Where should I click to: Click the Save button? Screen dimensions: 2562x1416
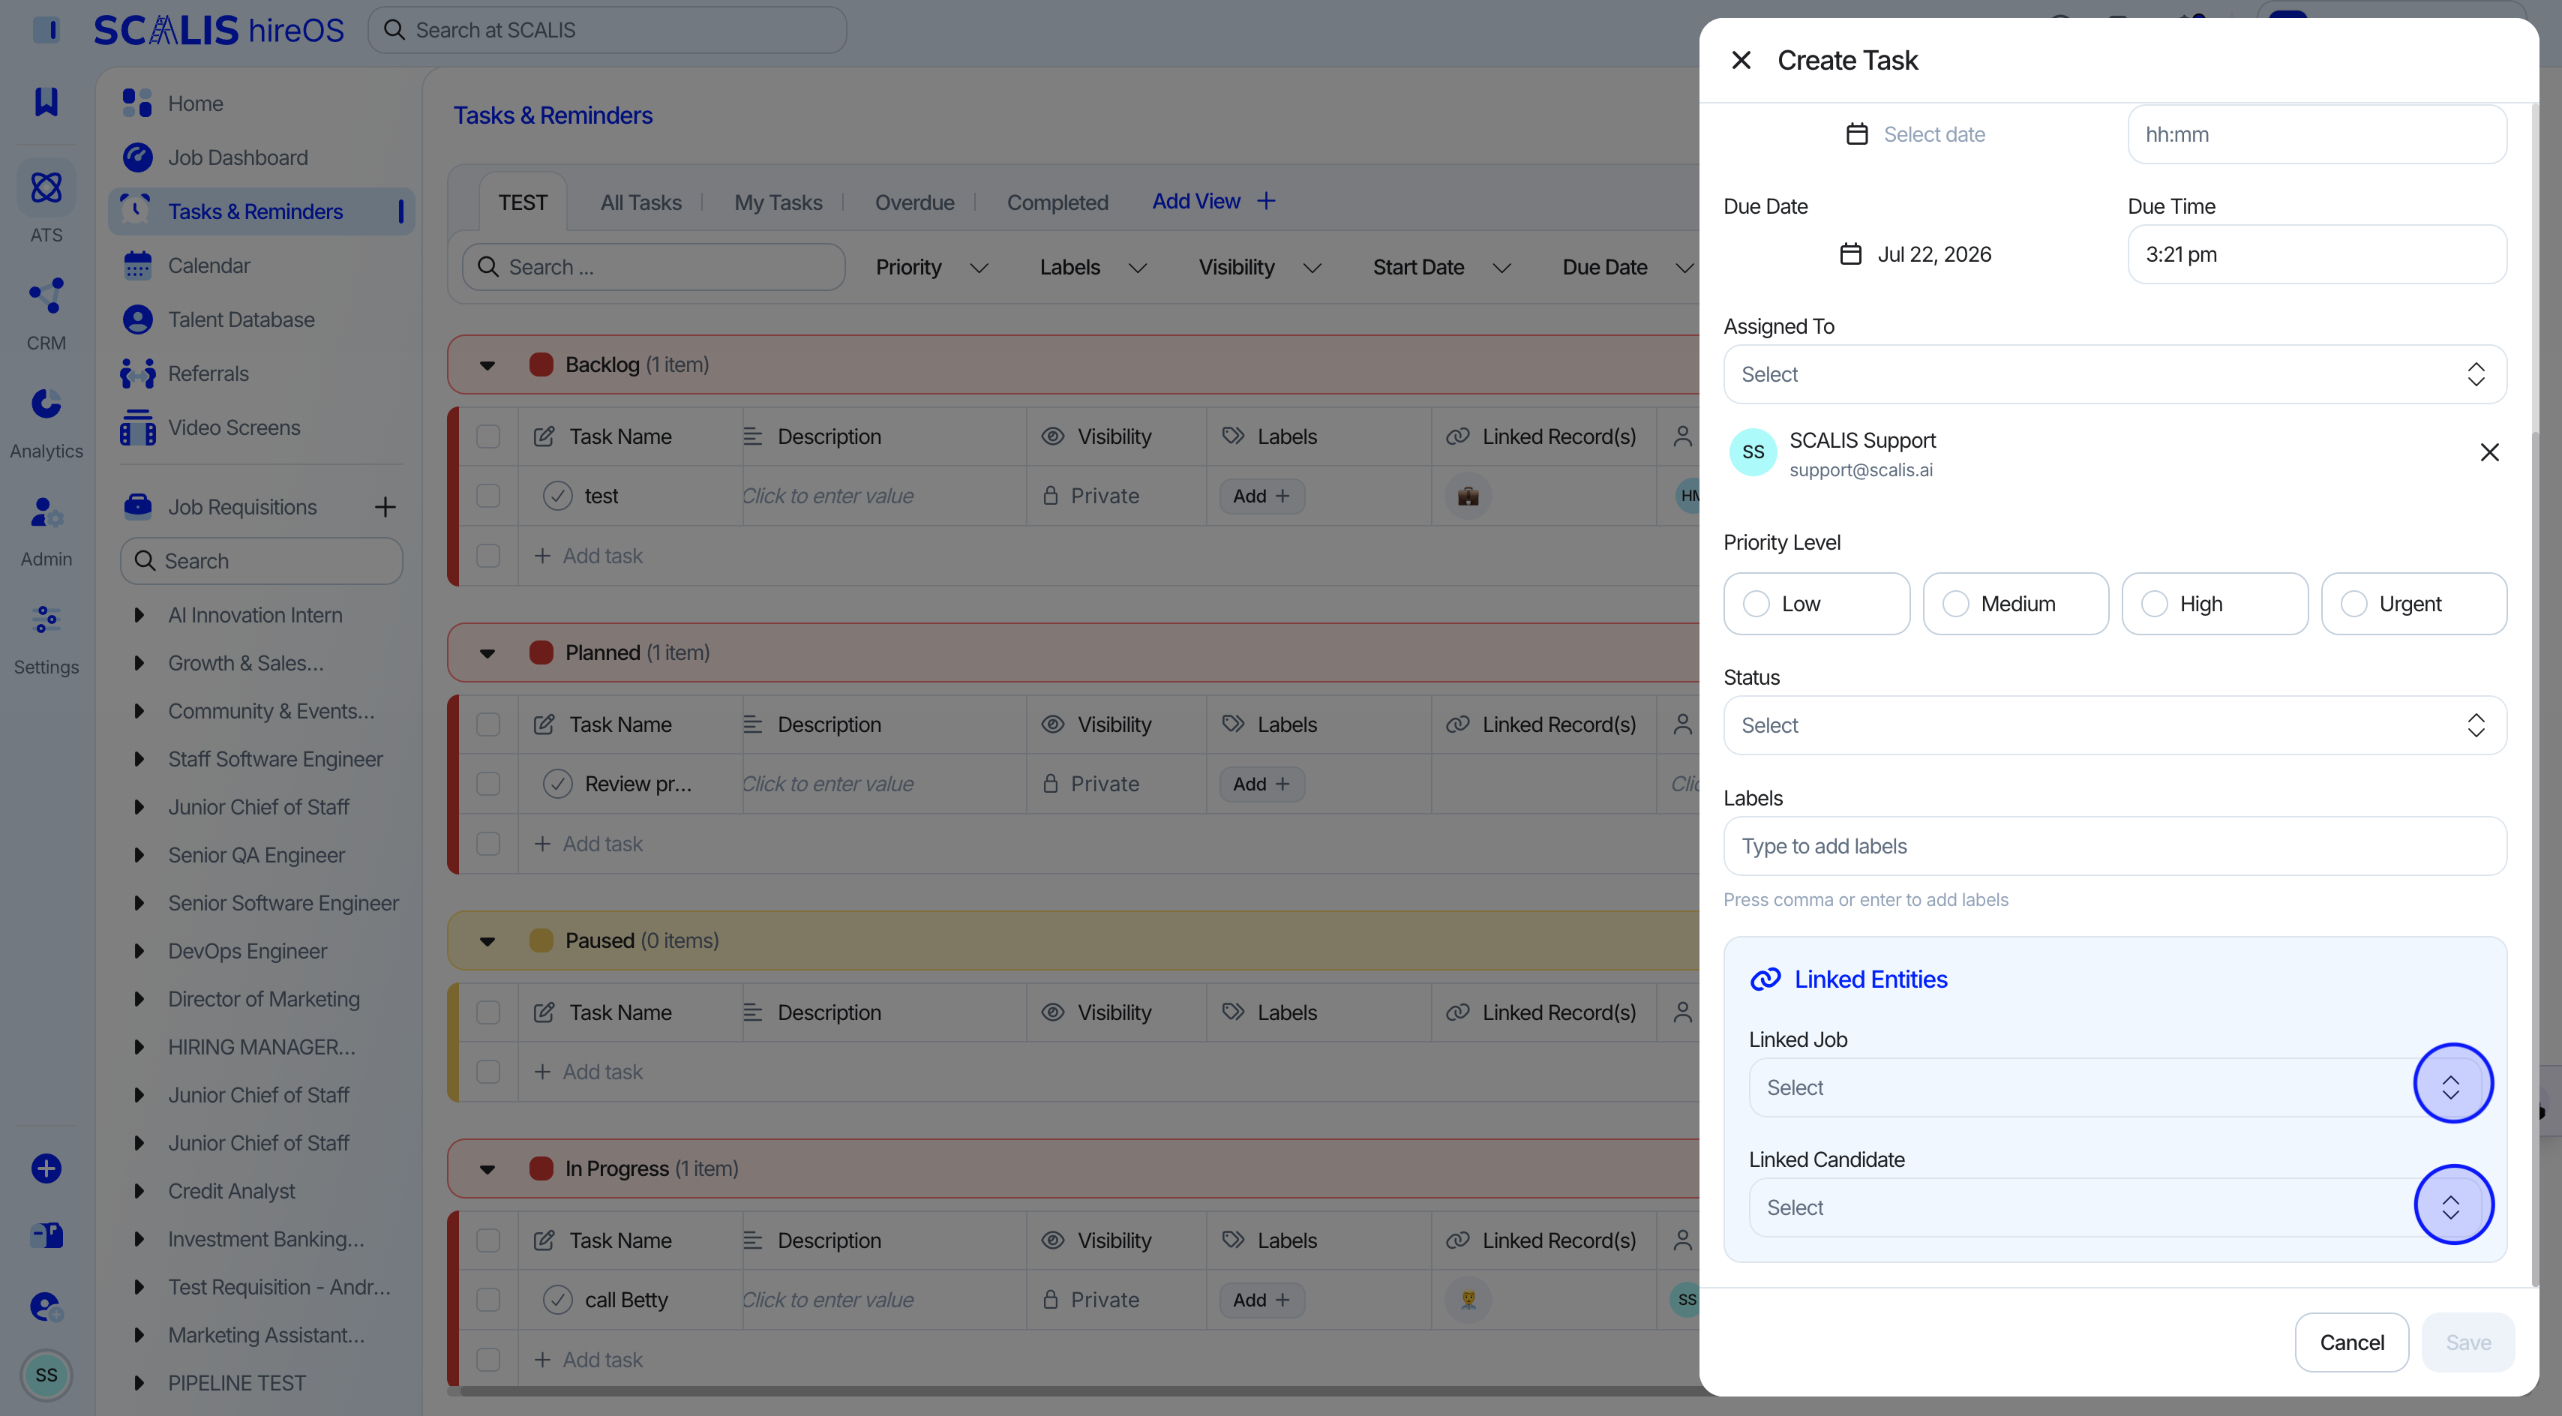2467,1342
